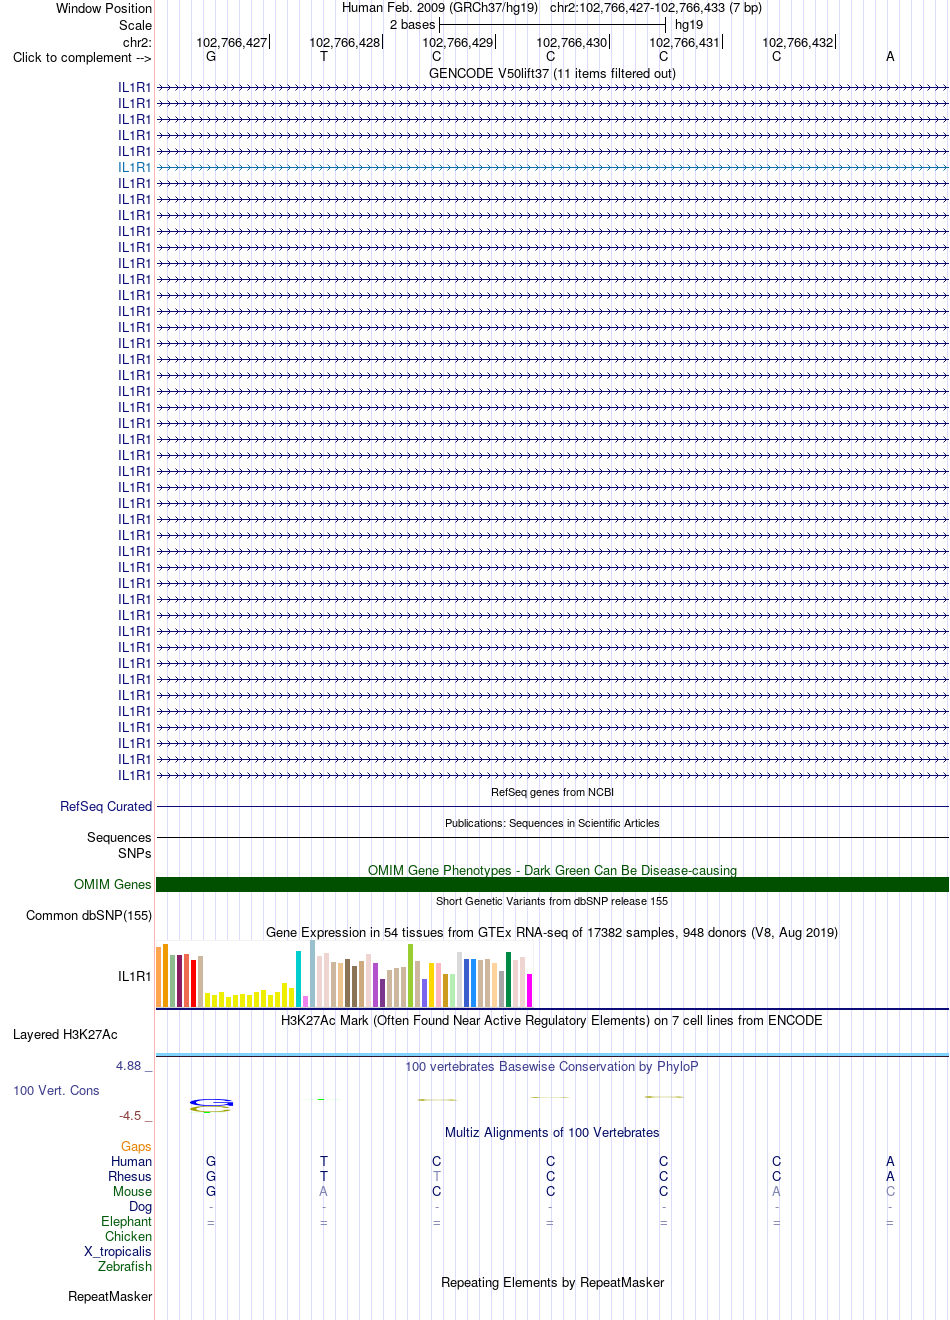The height and width of the screenshot is (1320, 950).
Task: Click the first orange bar in GTEx chart
Action: 158,977
